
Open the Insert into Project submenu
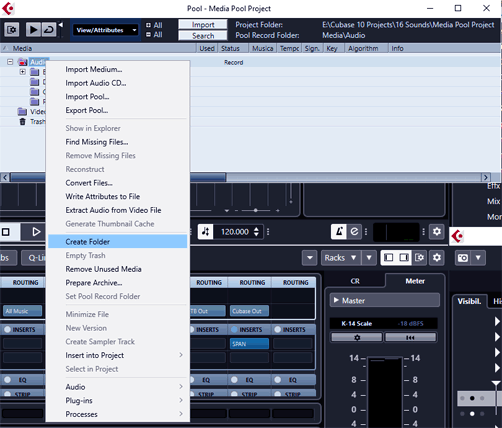tap(118, 355)
